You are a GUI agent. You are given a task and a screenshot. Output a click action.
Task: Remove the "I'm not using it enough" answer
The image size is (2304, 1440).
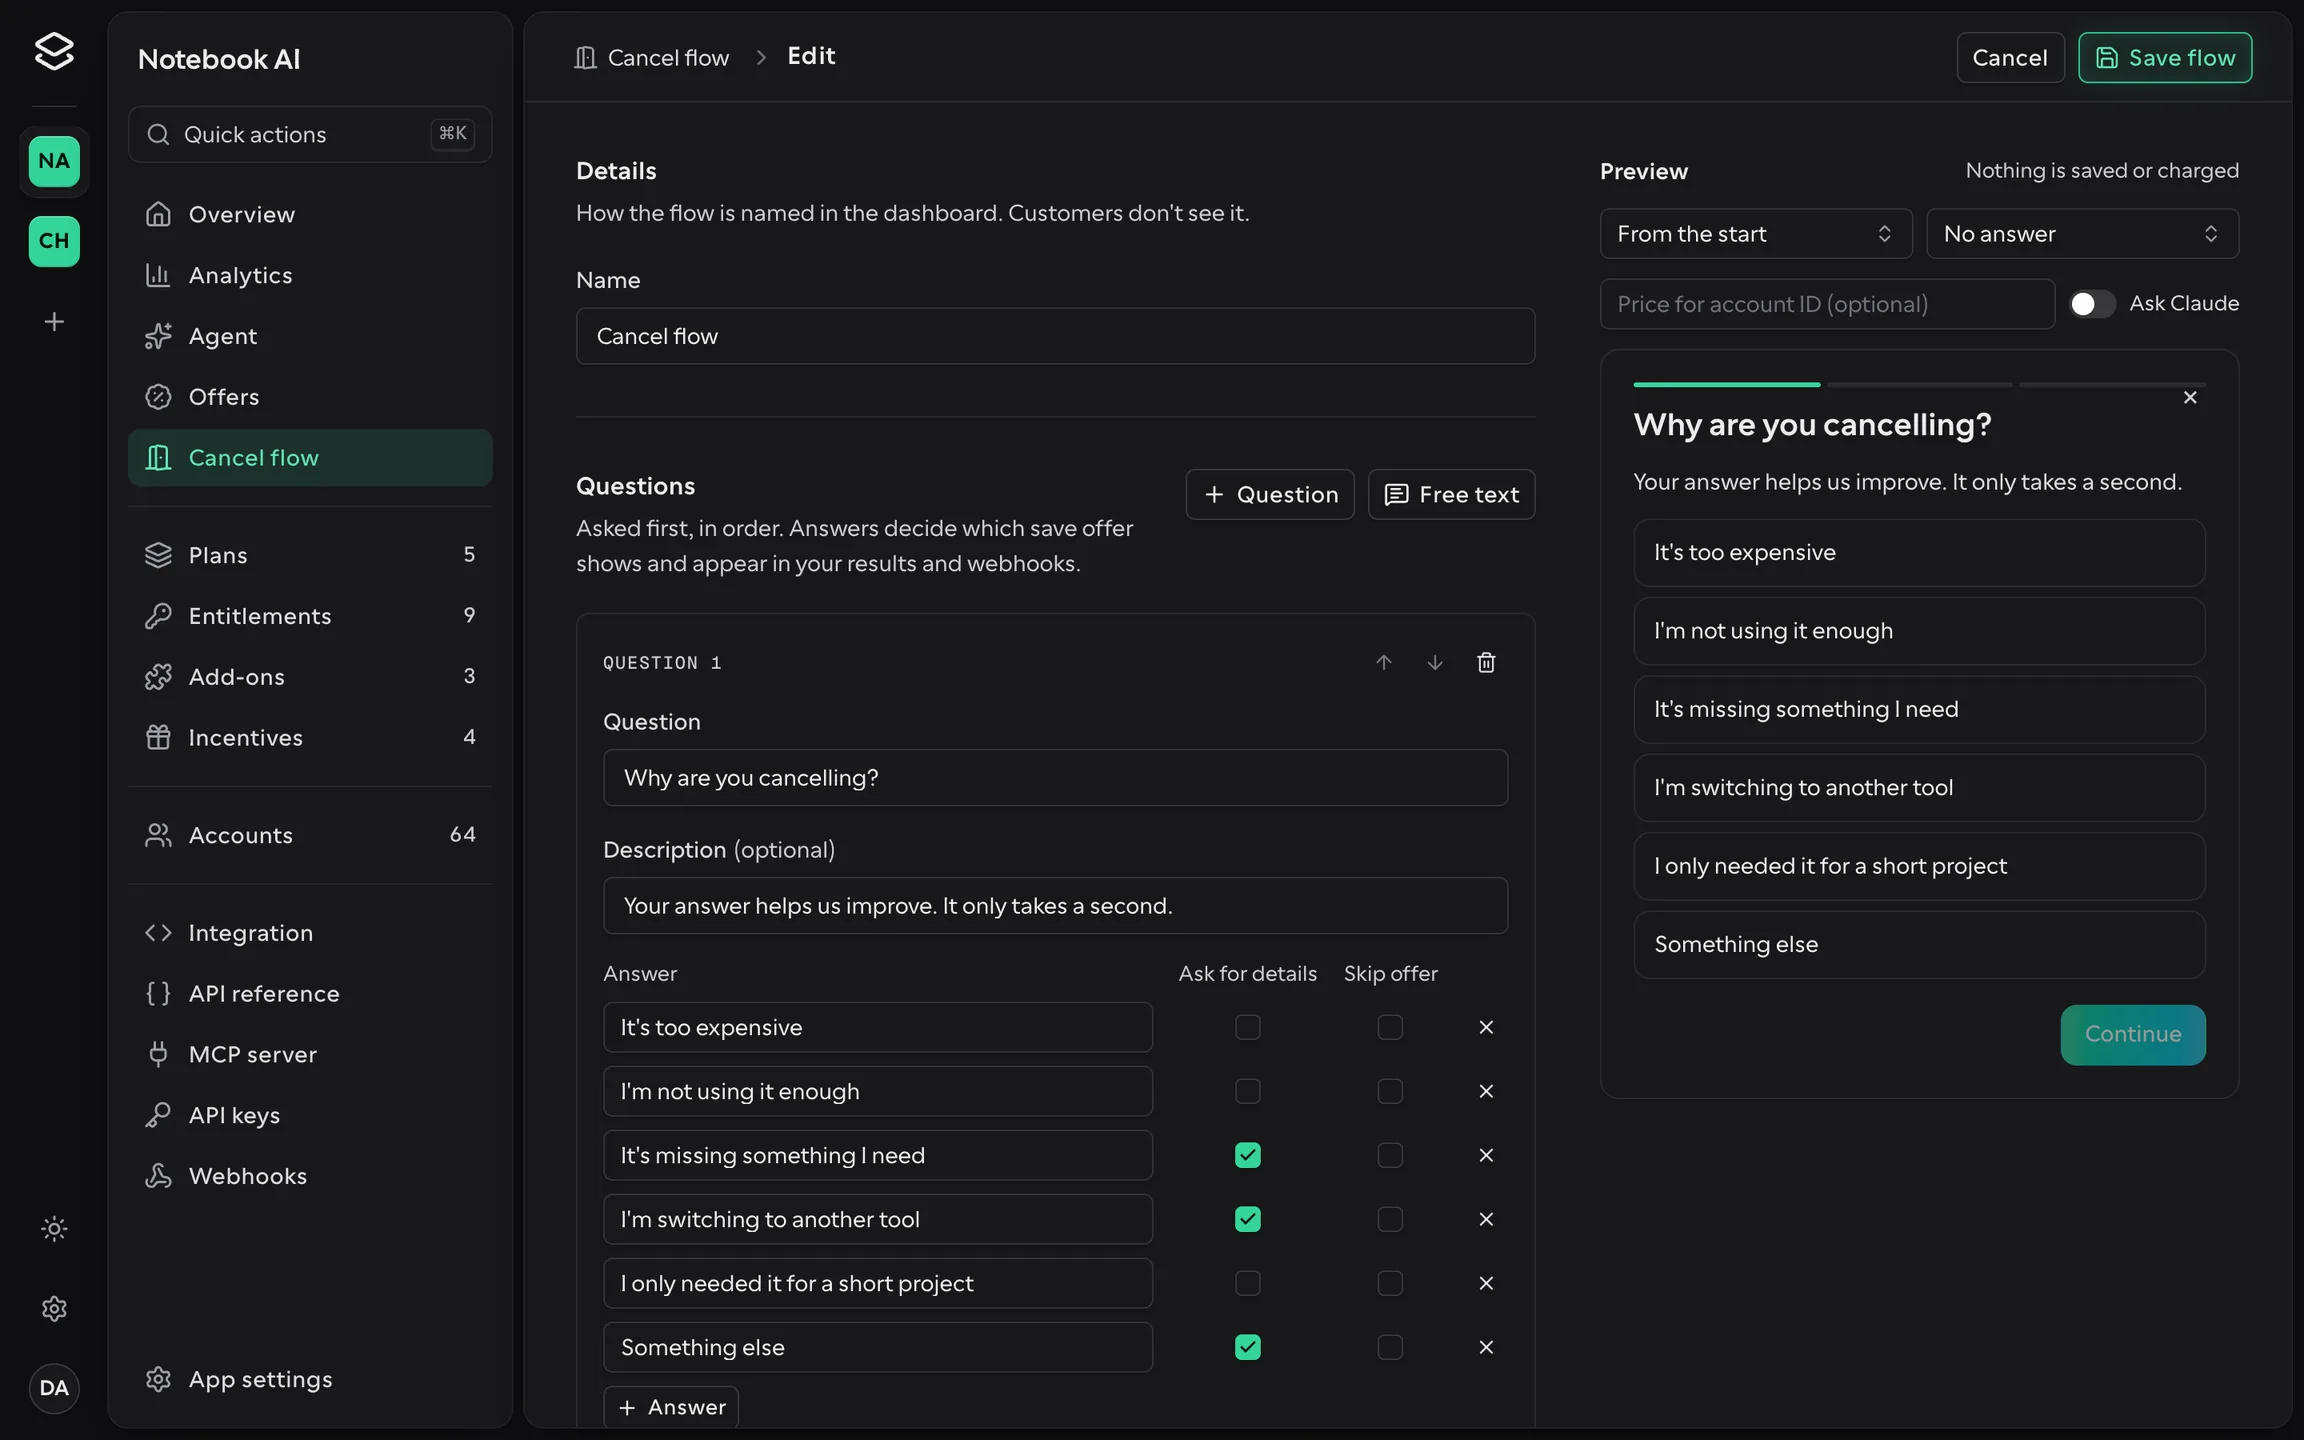pyautogui.click(x=1486, y=1091)
